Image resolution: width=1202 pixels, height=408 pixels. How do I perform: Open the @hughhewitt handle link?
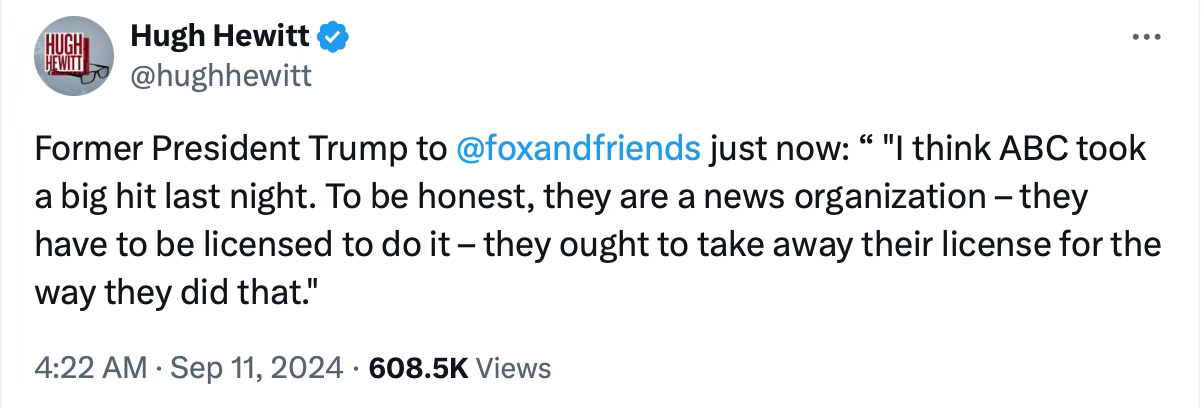(221, 75)
